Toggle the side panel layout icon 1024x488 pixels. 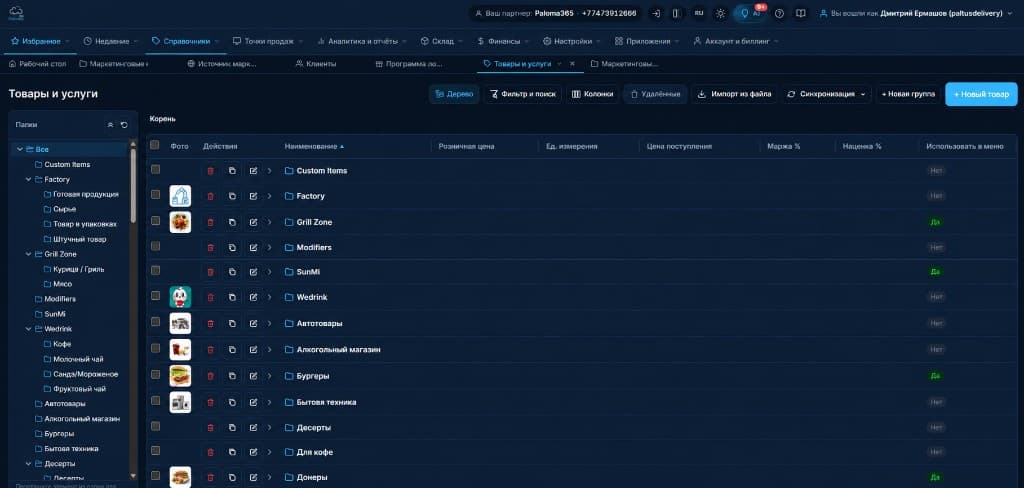pos(677,13)
